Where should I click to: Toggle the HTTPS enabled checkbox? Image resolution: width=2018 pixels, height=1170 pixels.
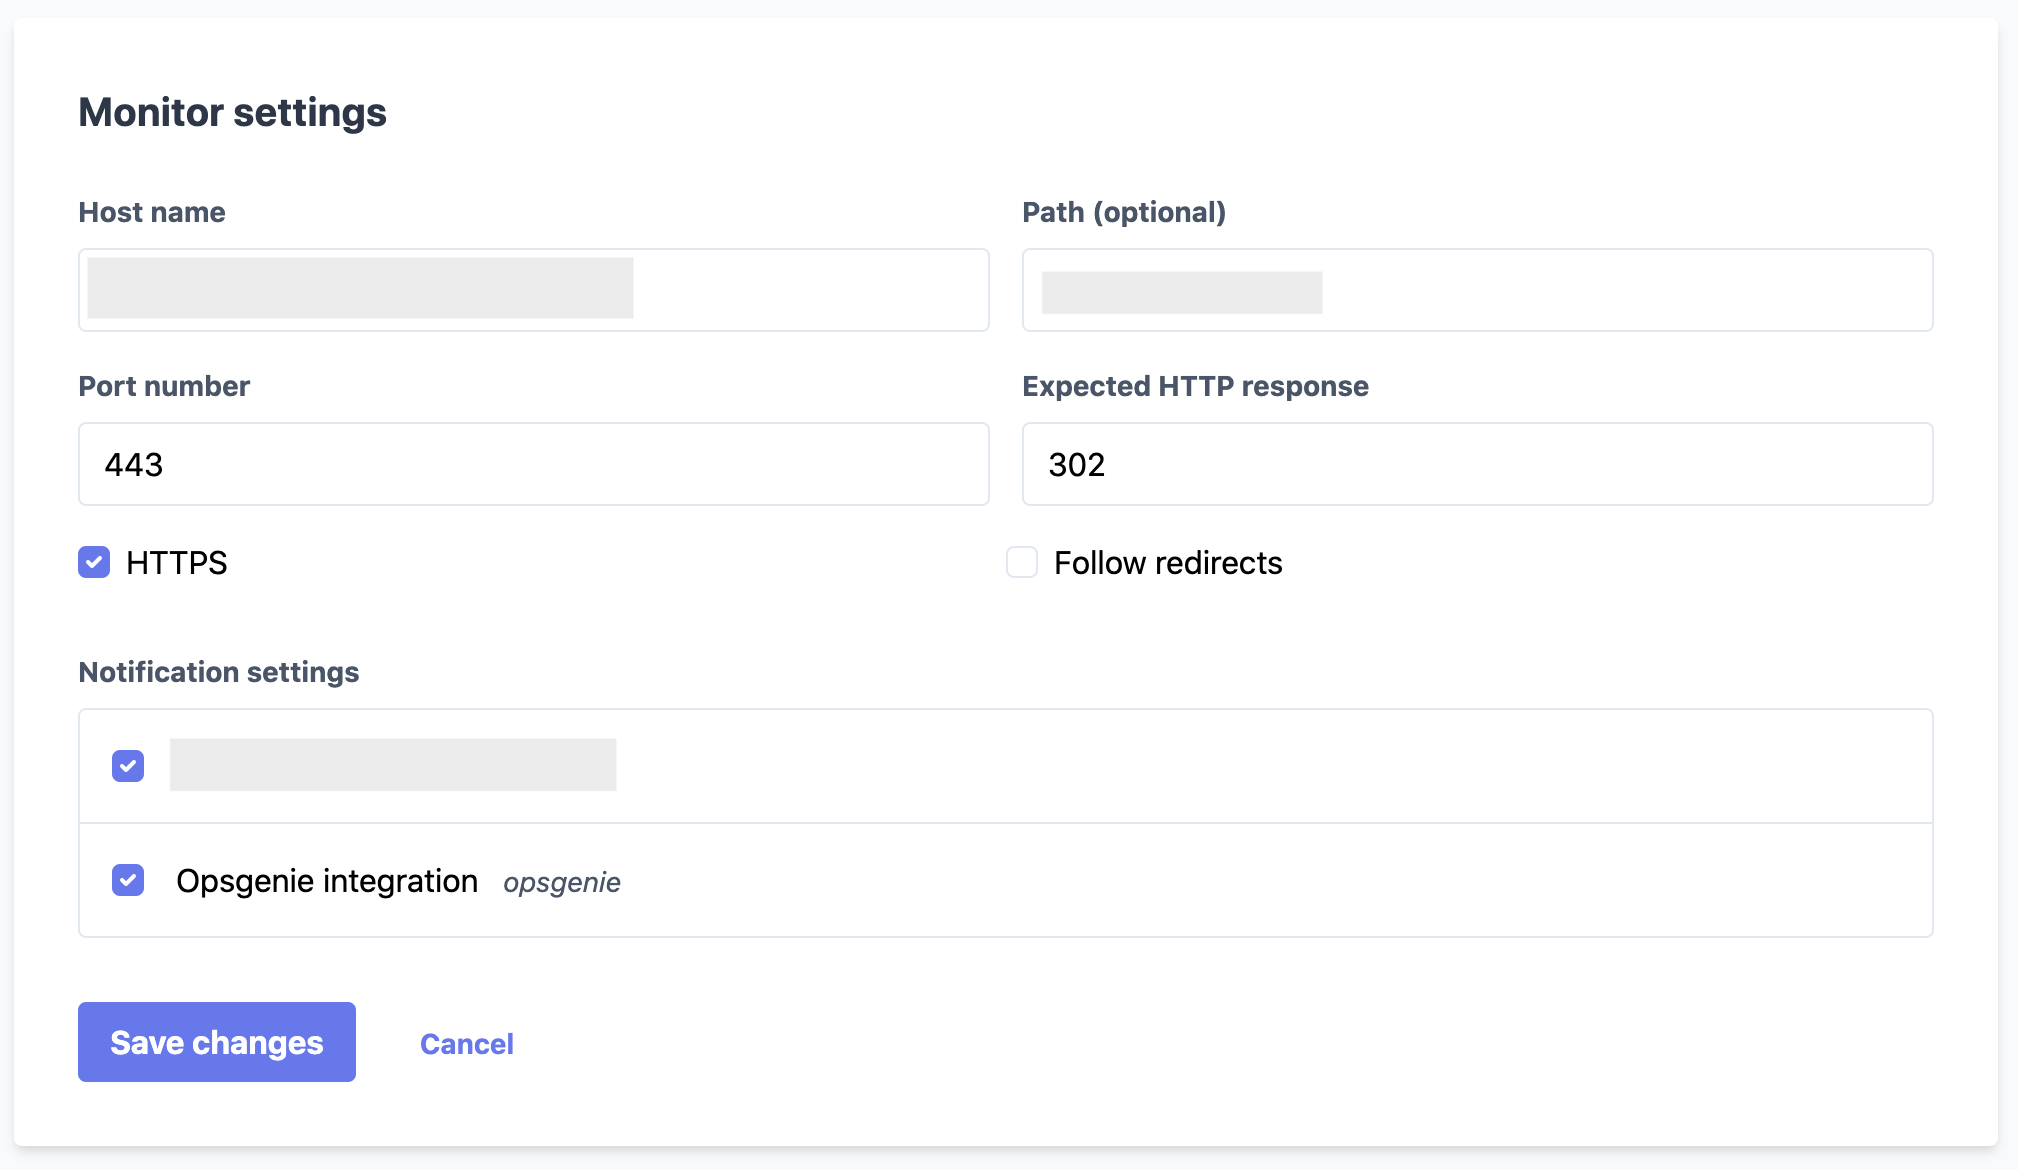click(x=95, y=561)
